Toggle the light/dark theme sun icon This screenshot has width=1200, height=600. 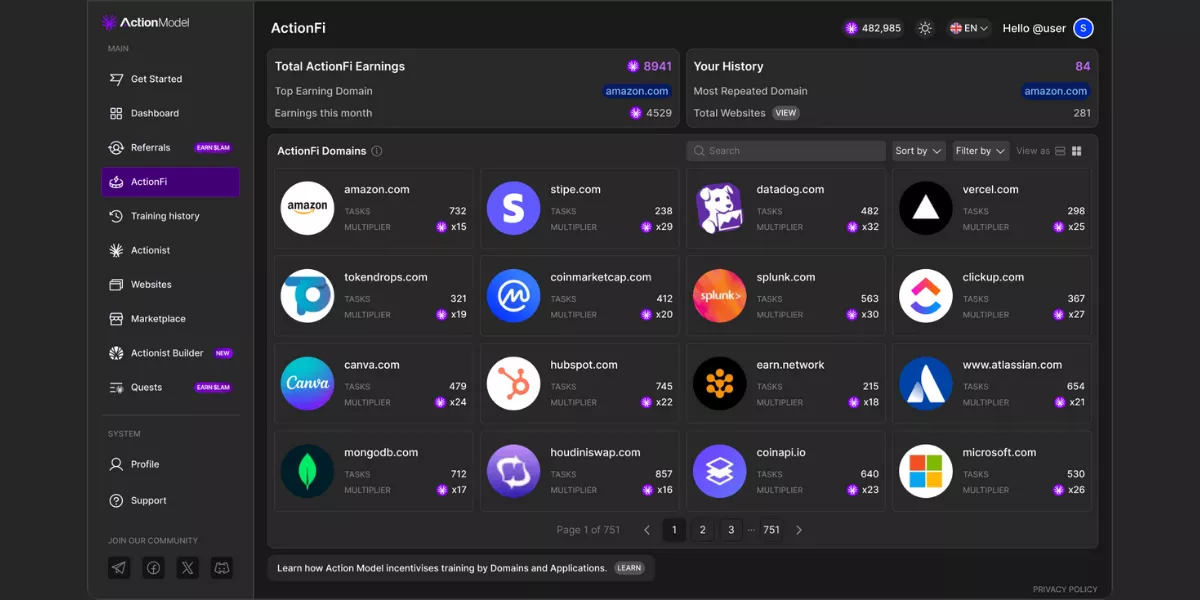tap(925, 28)
